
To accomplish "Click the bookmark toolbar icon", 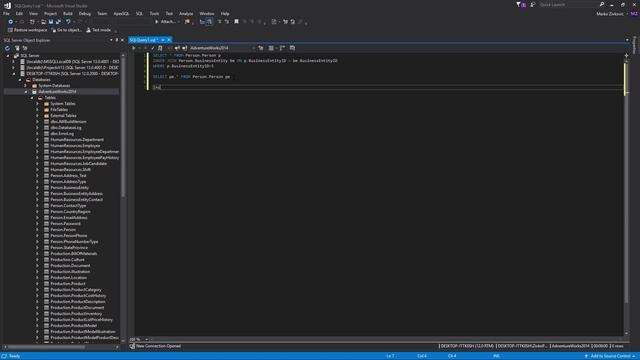I will (x=236, y=22).
